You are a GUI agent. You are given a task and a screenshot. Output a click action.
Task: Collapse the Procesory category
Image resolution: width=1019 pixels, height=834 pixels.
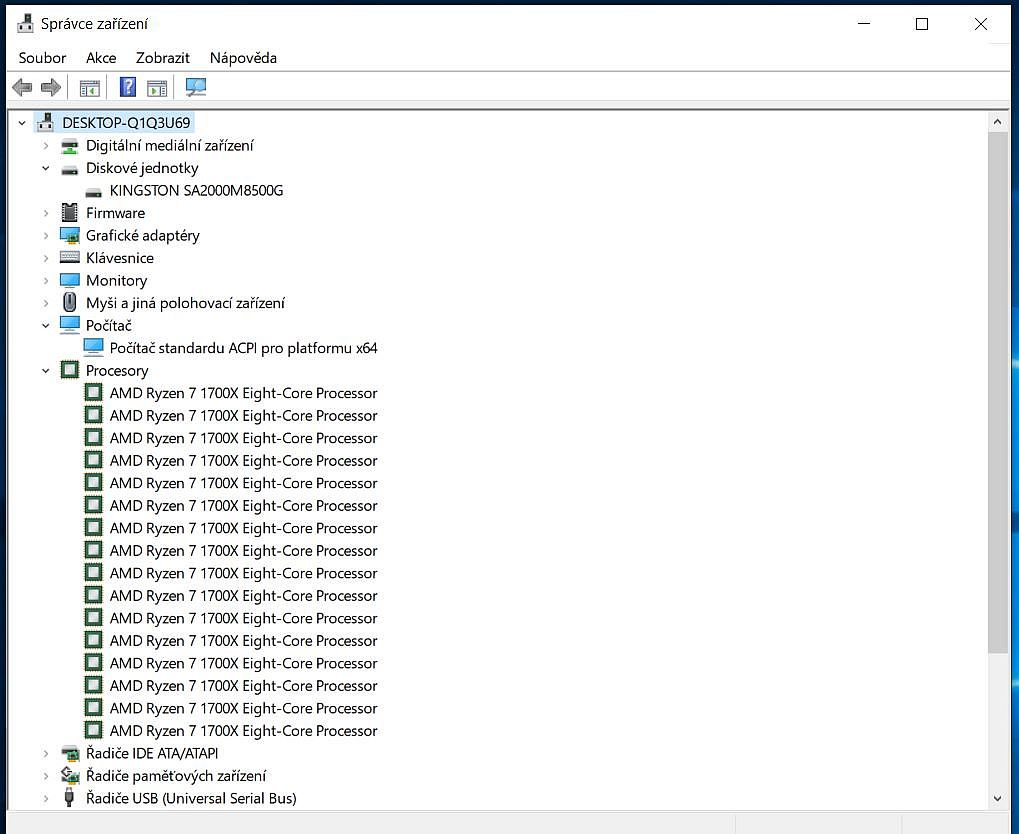[45, 371]
